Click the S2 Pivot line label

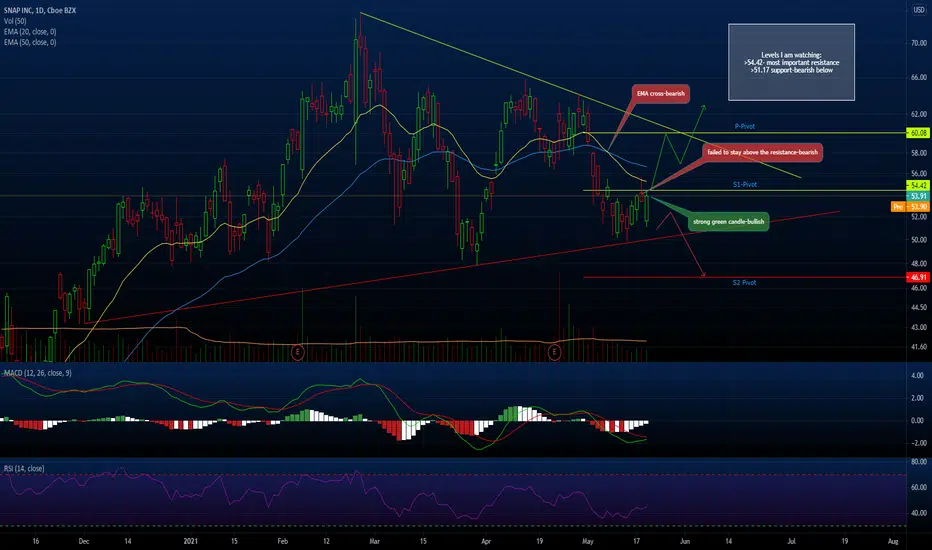click(744, 282)
